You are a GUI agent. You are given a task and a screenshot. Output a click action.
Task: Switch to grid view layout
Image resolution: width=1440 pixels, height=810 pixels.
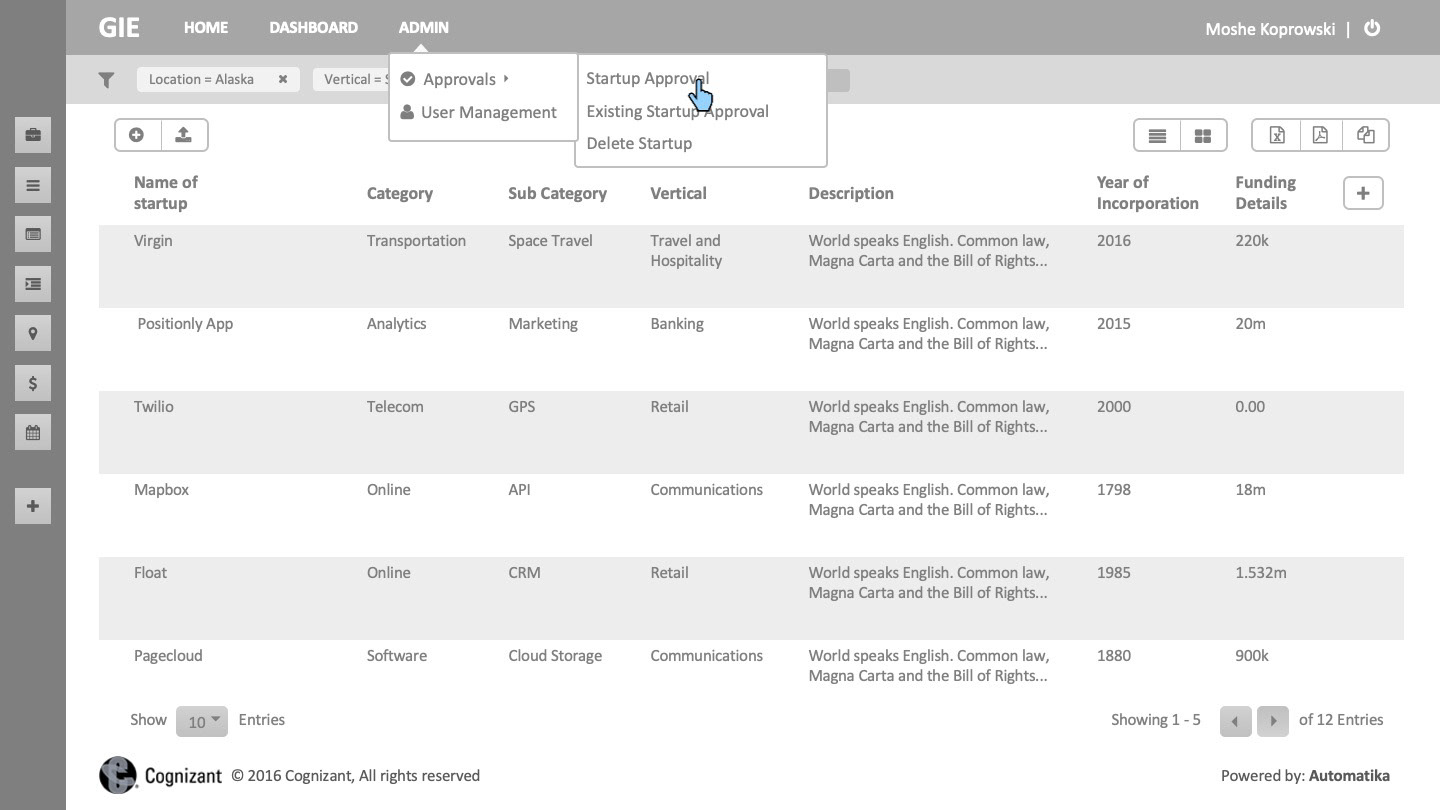point(1203,135)
